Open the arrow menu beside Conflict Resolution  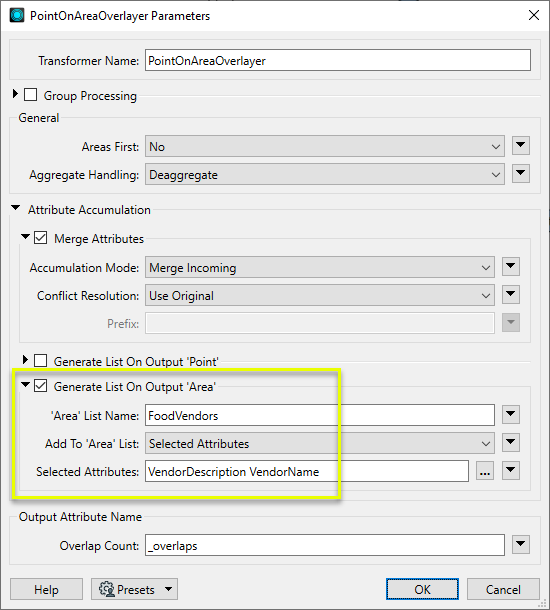tap(510, 294)
